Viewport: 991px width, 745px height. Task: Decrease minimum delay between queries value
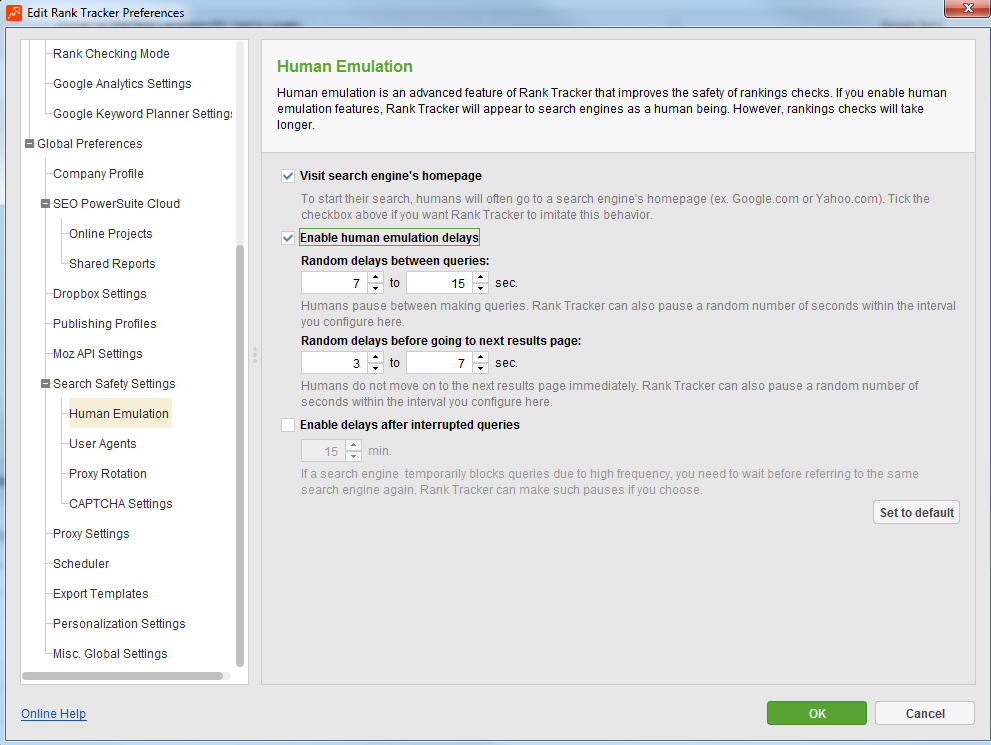(x=375, y=288)
